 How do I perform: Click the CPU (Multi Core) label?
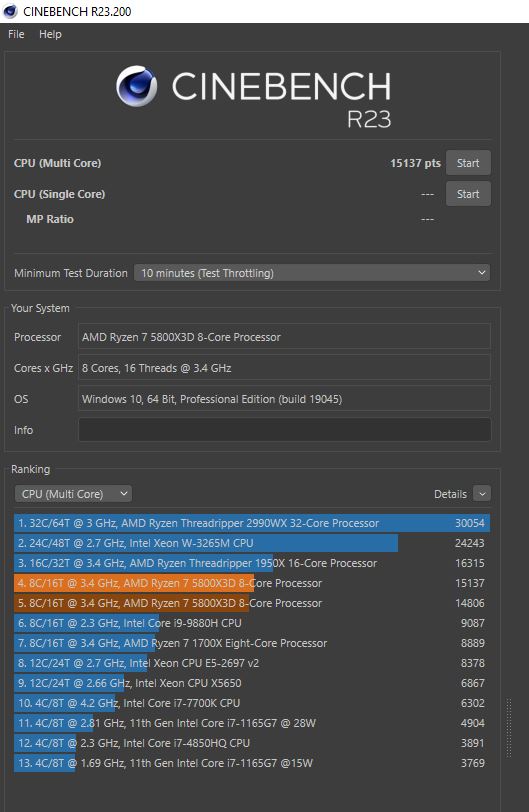tap(57, 163)
